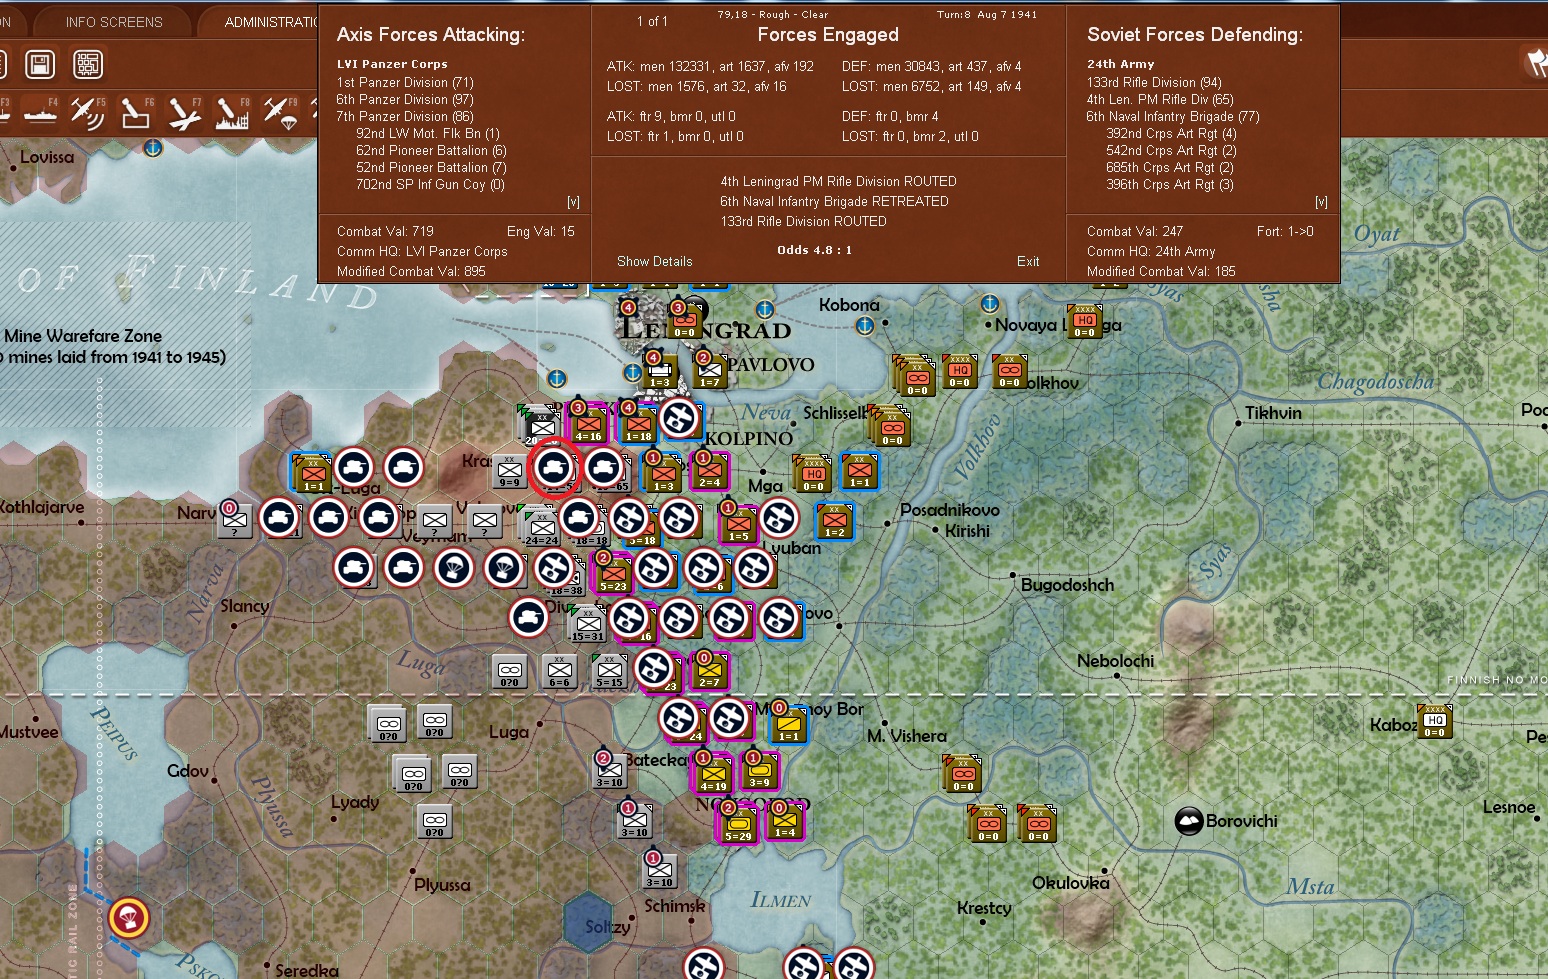Image resolution: width=1548 pixels, height=979 pixels.
Task: Open the INFO SCREENS tab
Action: pos(114,22)
